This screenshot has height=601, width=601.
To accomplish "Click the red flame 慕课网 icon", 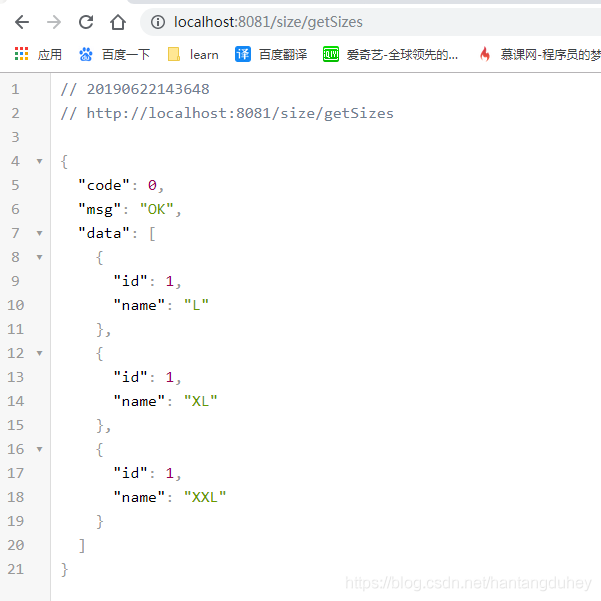I will (x=485, y=54).
